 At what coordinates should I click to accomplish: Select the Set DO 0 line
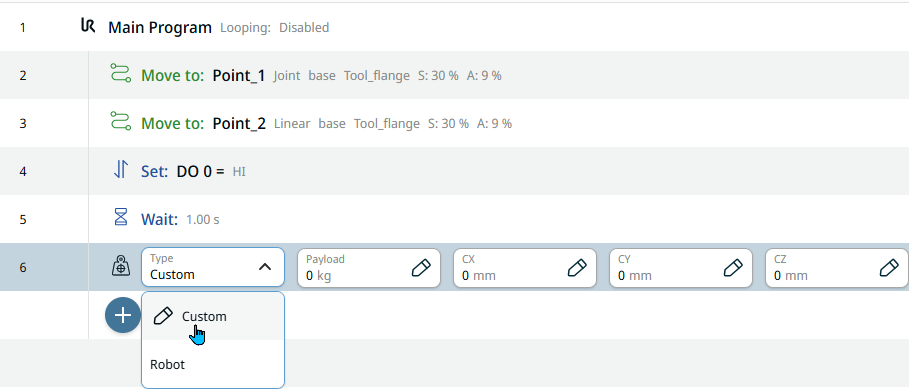(x=454, y=171)
